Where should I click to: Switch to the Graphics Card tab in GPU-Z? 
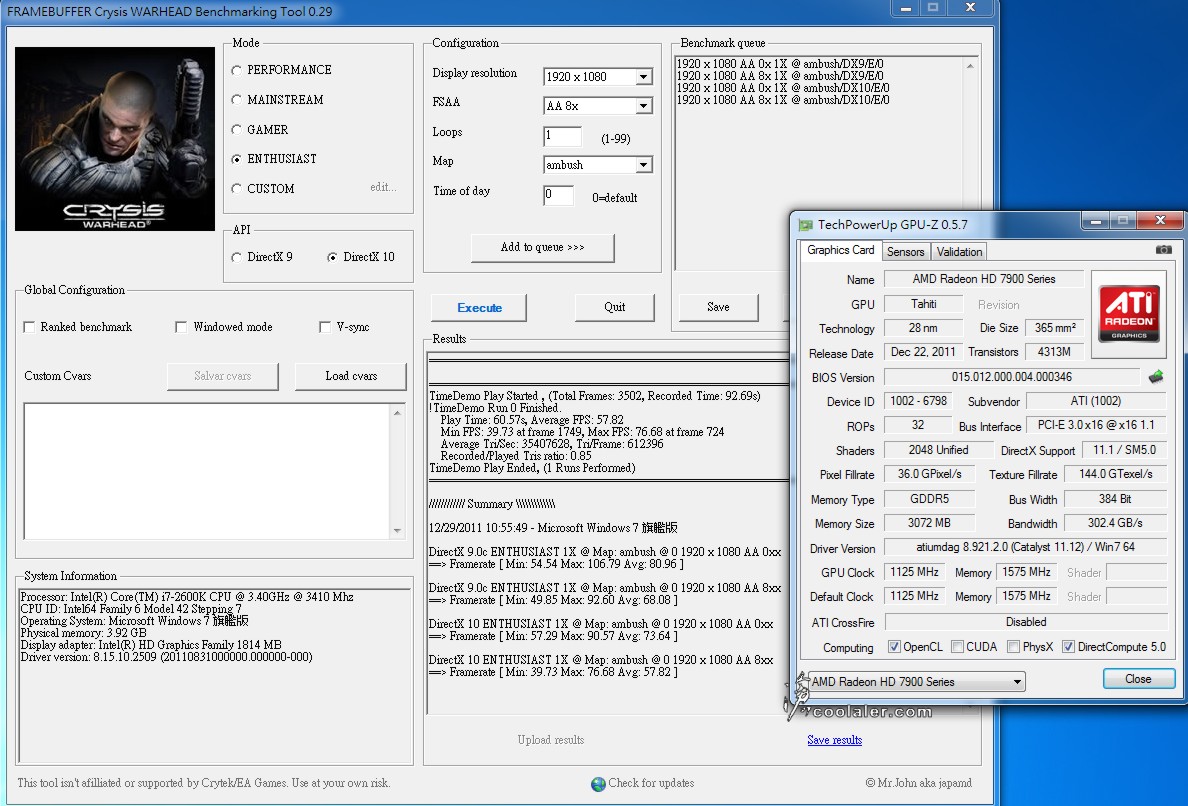(840, 250)
